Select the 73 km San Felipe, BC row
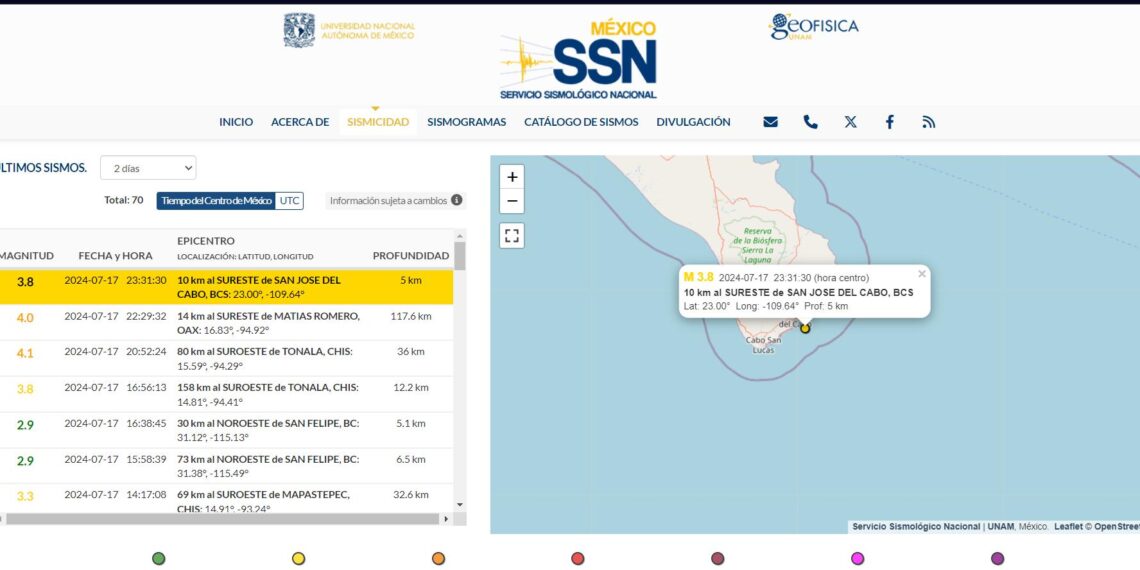This screenshot has height=570, width=1140. [x=225, y=466]
